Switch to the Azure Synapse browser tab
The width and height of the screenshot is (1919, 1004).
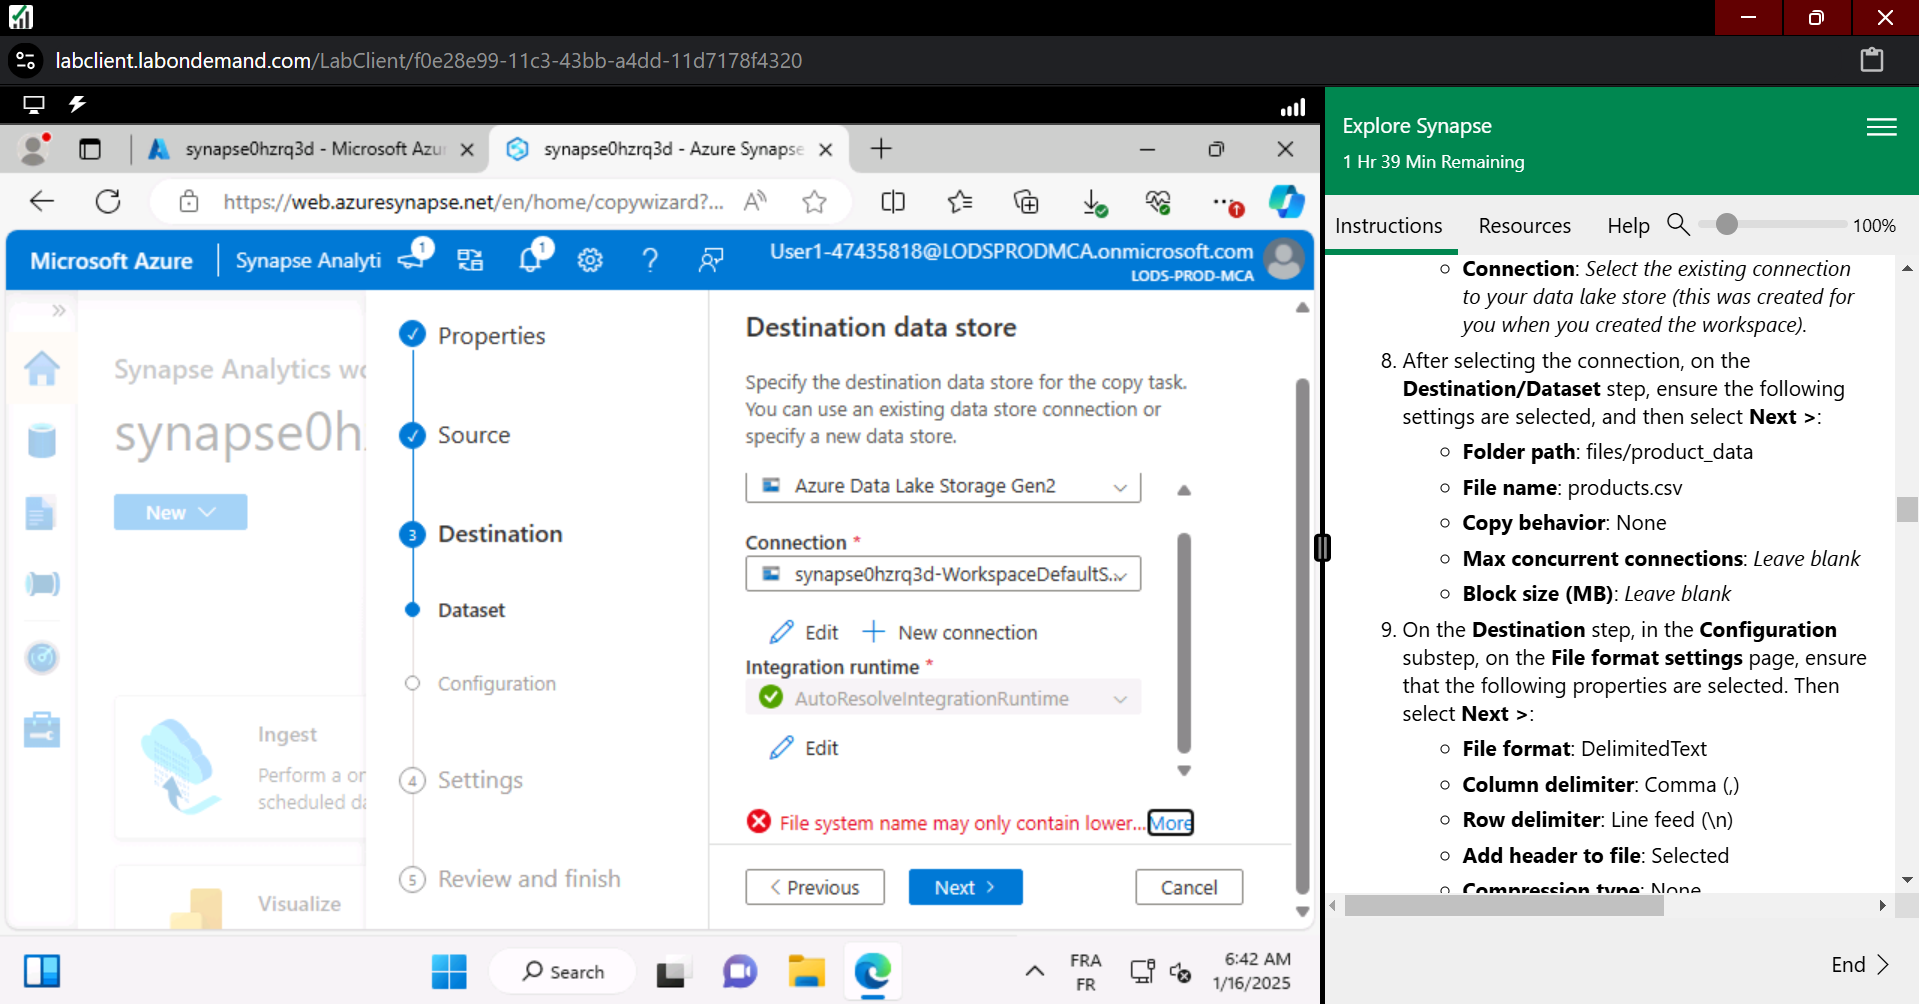(668, 149)
